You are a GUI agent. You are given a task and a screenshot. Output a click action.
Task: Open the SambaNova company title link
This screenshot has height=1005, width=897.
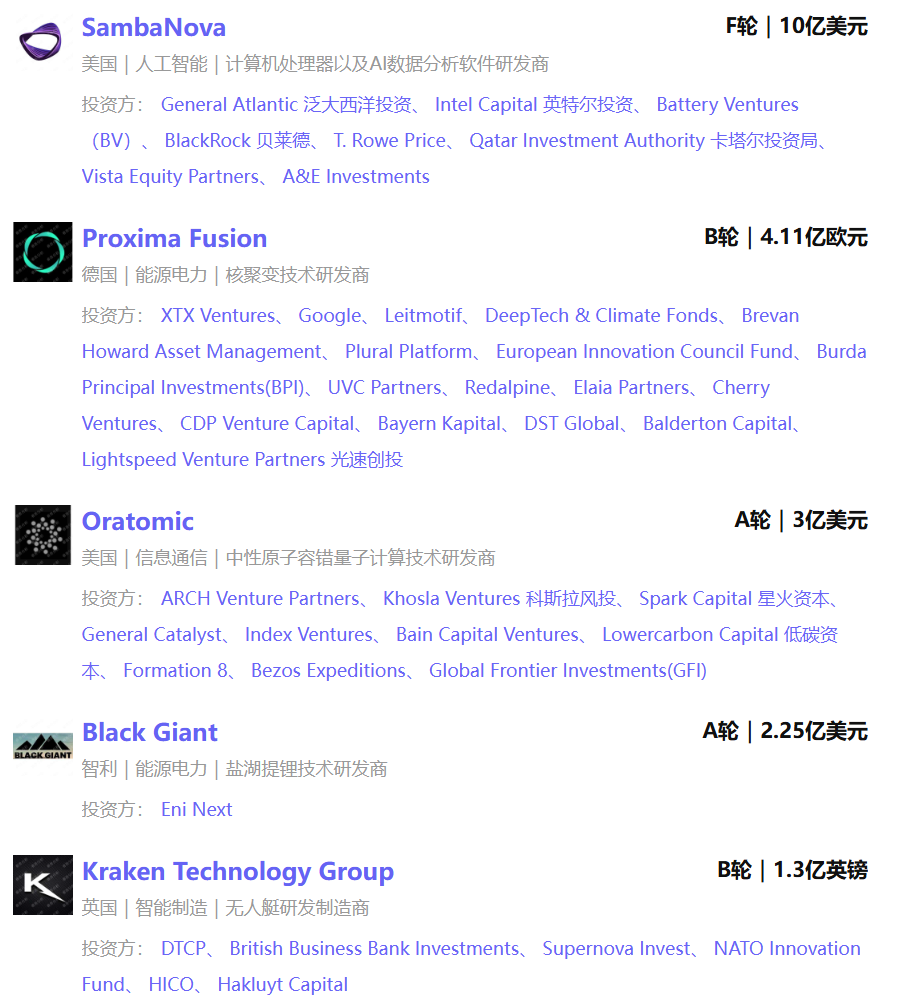[154, 28]
